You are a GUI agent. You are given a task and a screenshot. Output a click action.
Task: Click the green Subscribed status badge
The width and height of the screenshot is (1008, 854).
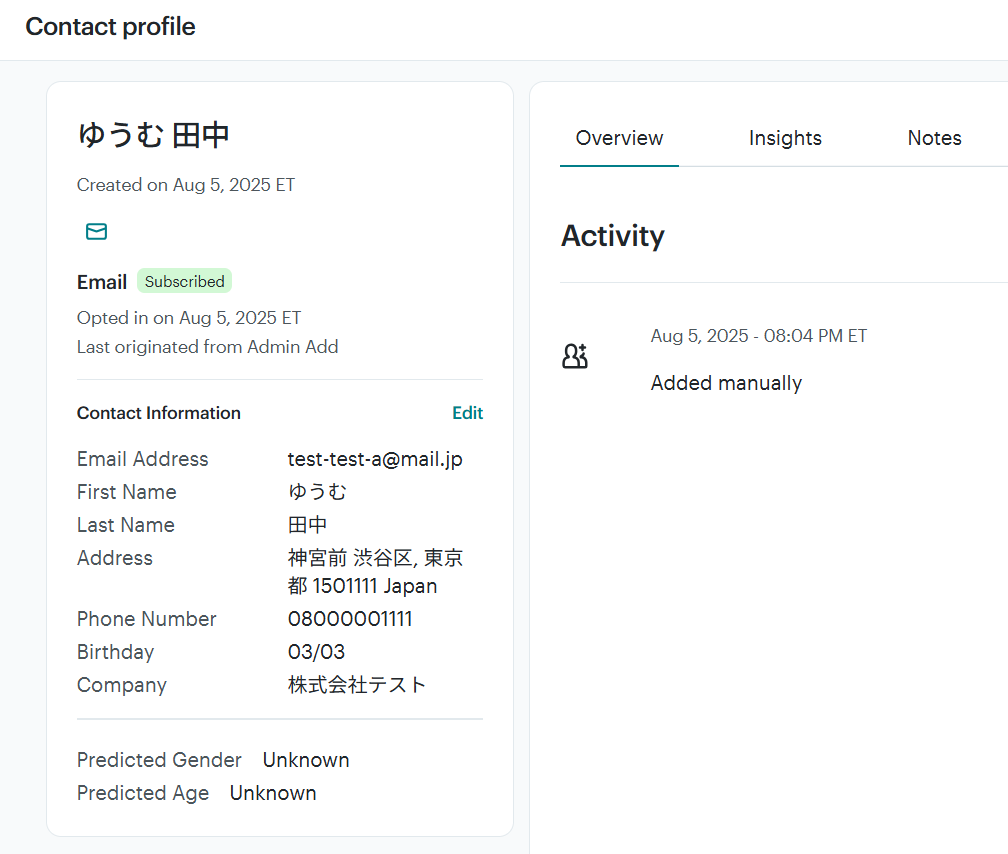point(184,282)
